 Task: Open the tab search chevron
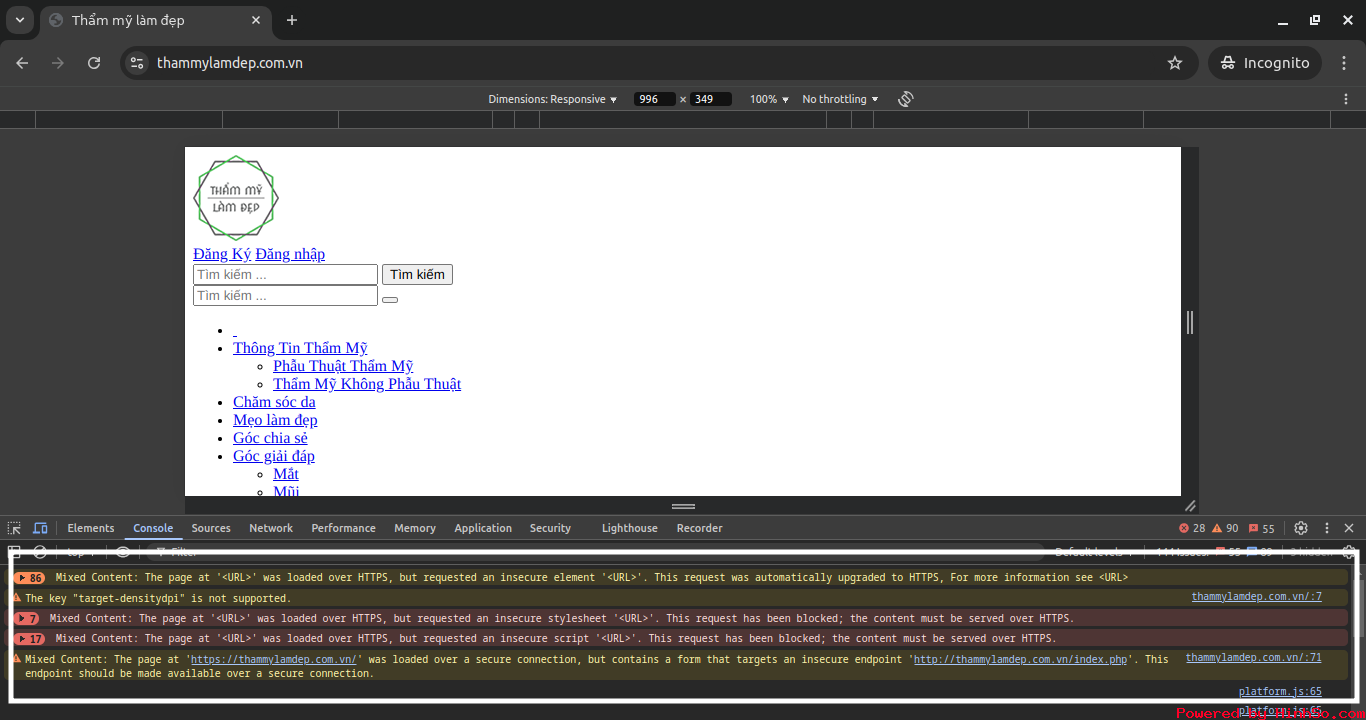coord(19,20)
